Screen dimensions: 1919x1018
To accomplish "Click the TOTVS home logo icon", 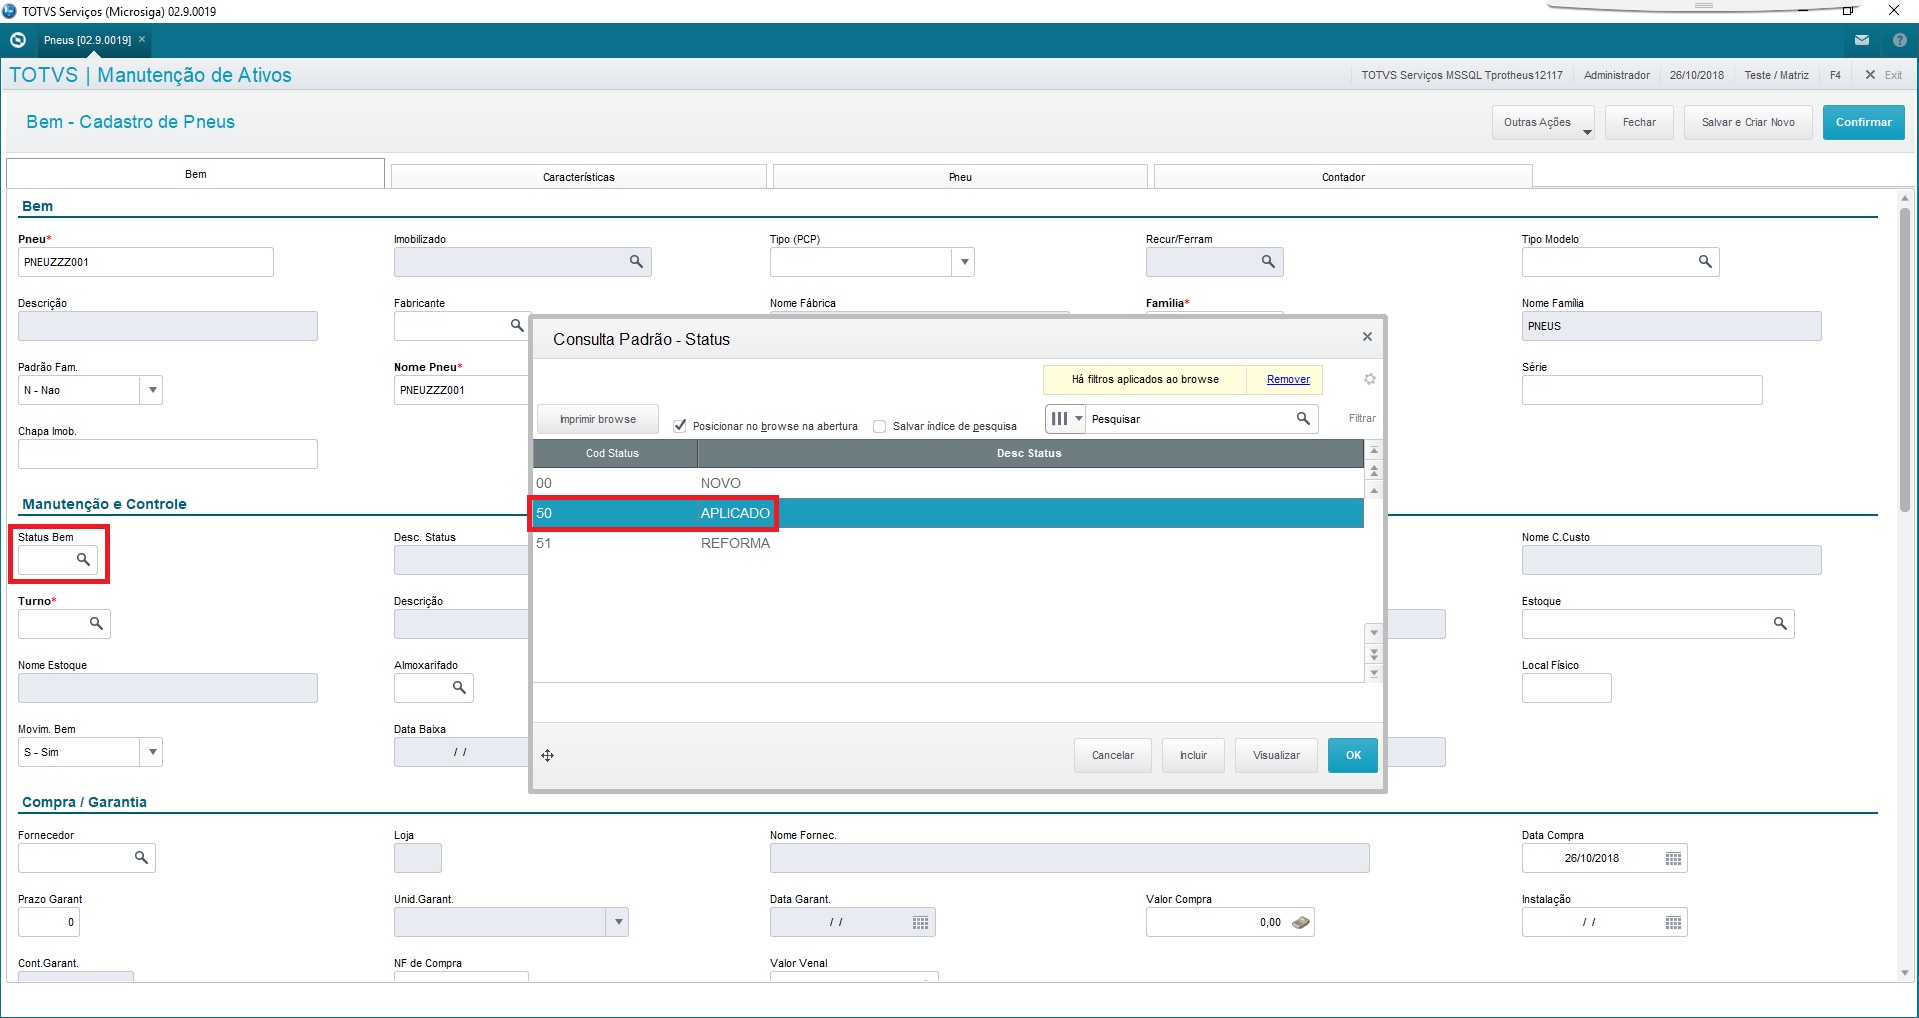I will (x=17, y=40).
